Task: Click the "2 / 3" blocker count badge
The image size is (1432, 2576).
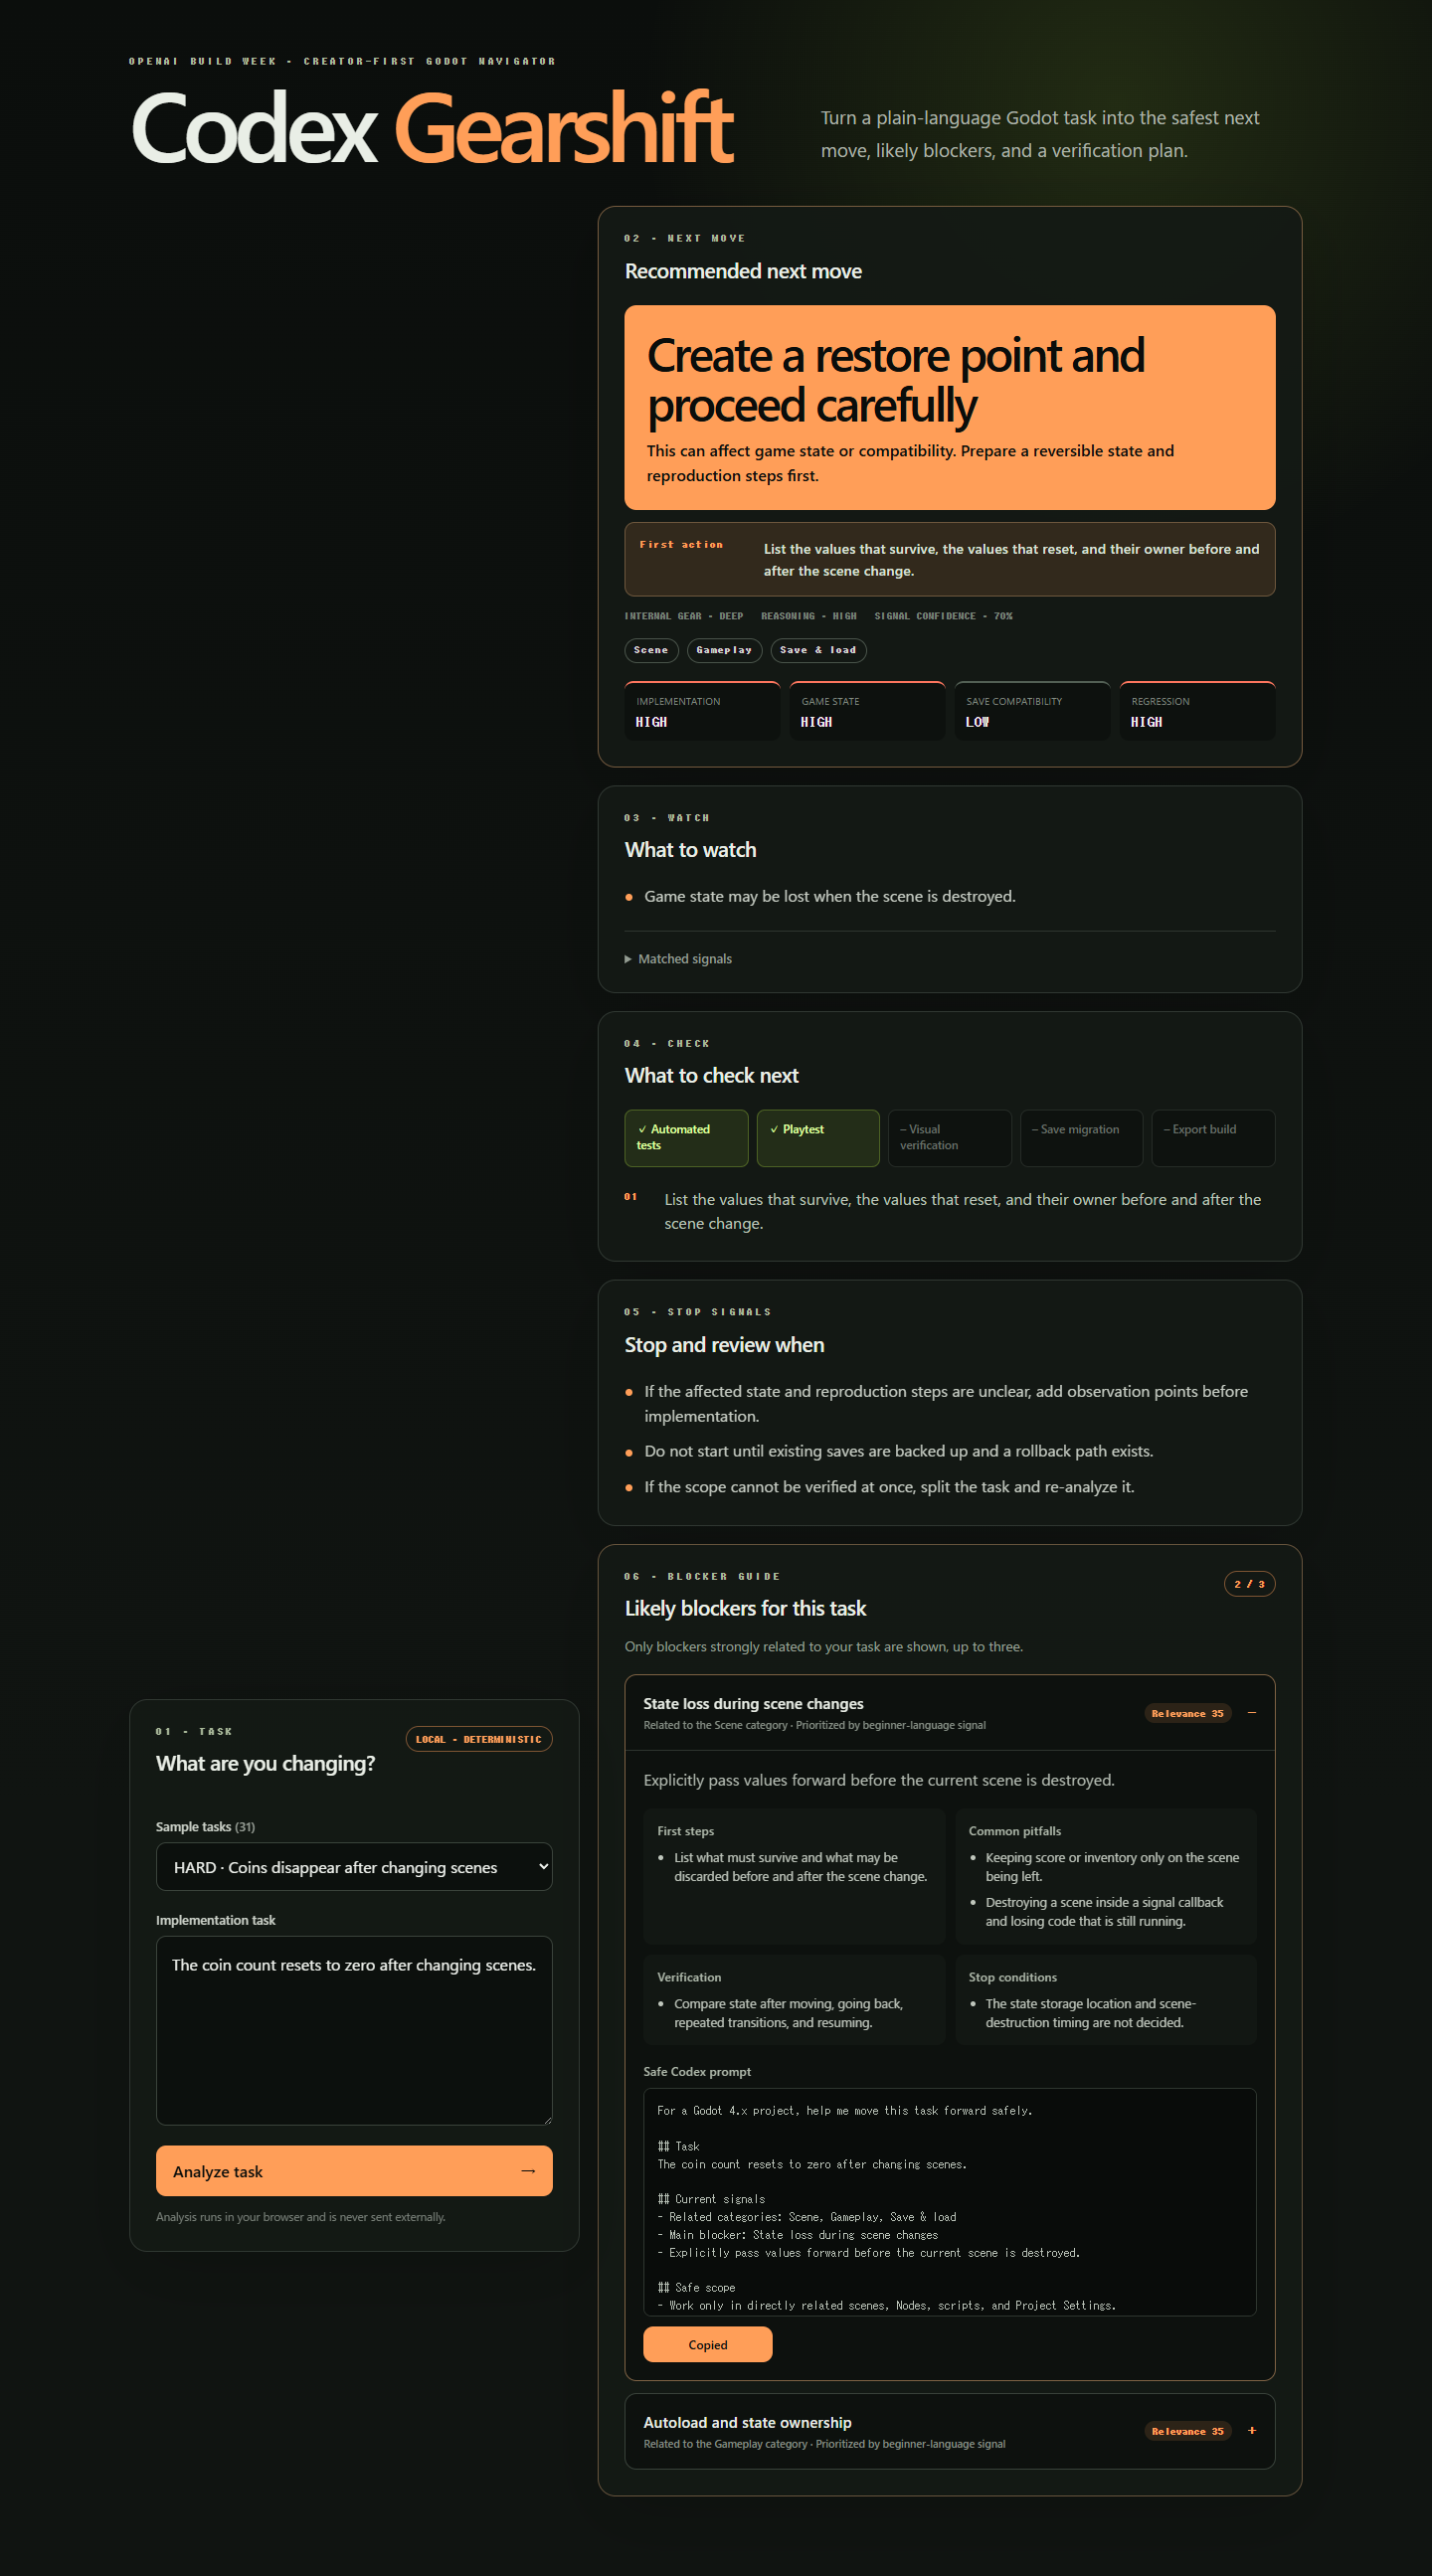Action: pos(1249,1584)
